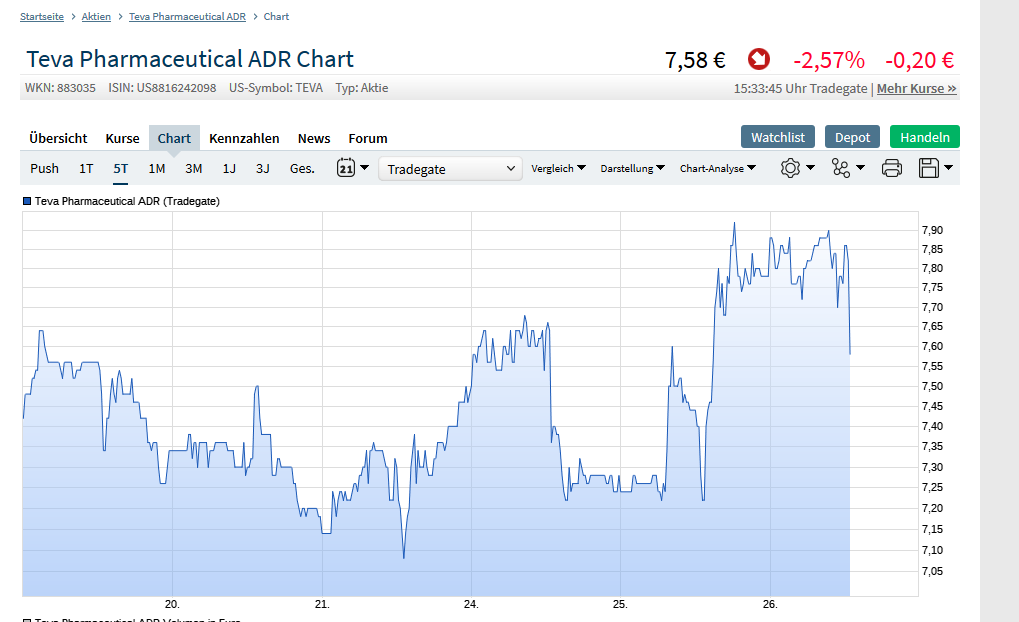The width and height of the screenshot is (1019, 622).
Task: Click the Watchlist button
Action: (778, 137)
